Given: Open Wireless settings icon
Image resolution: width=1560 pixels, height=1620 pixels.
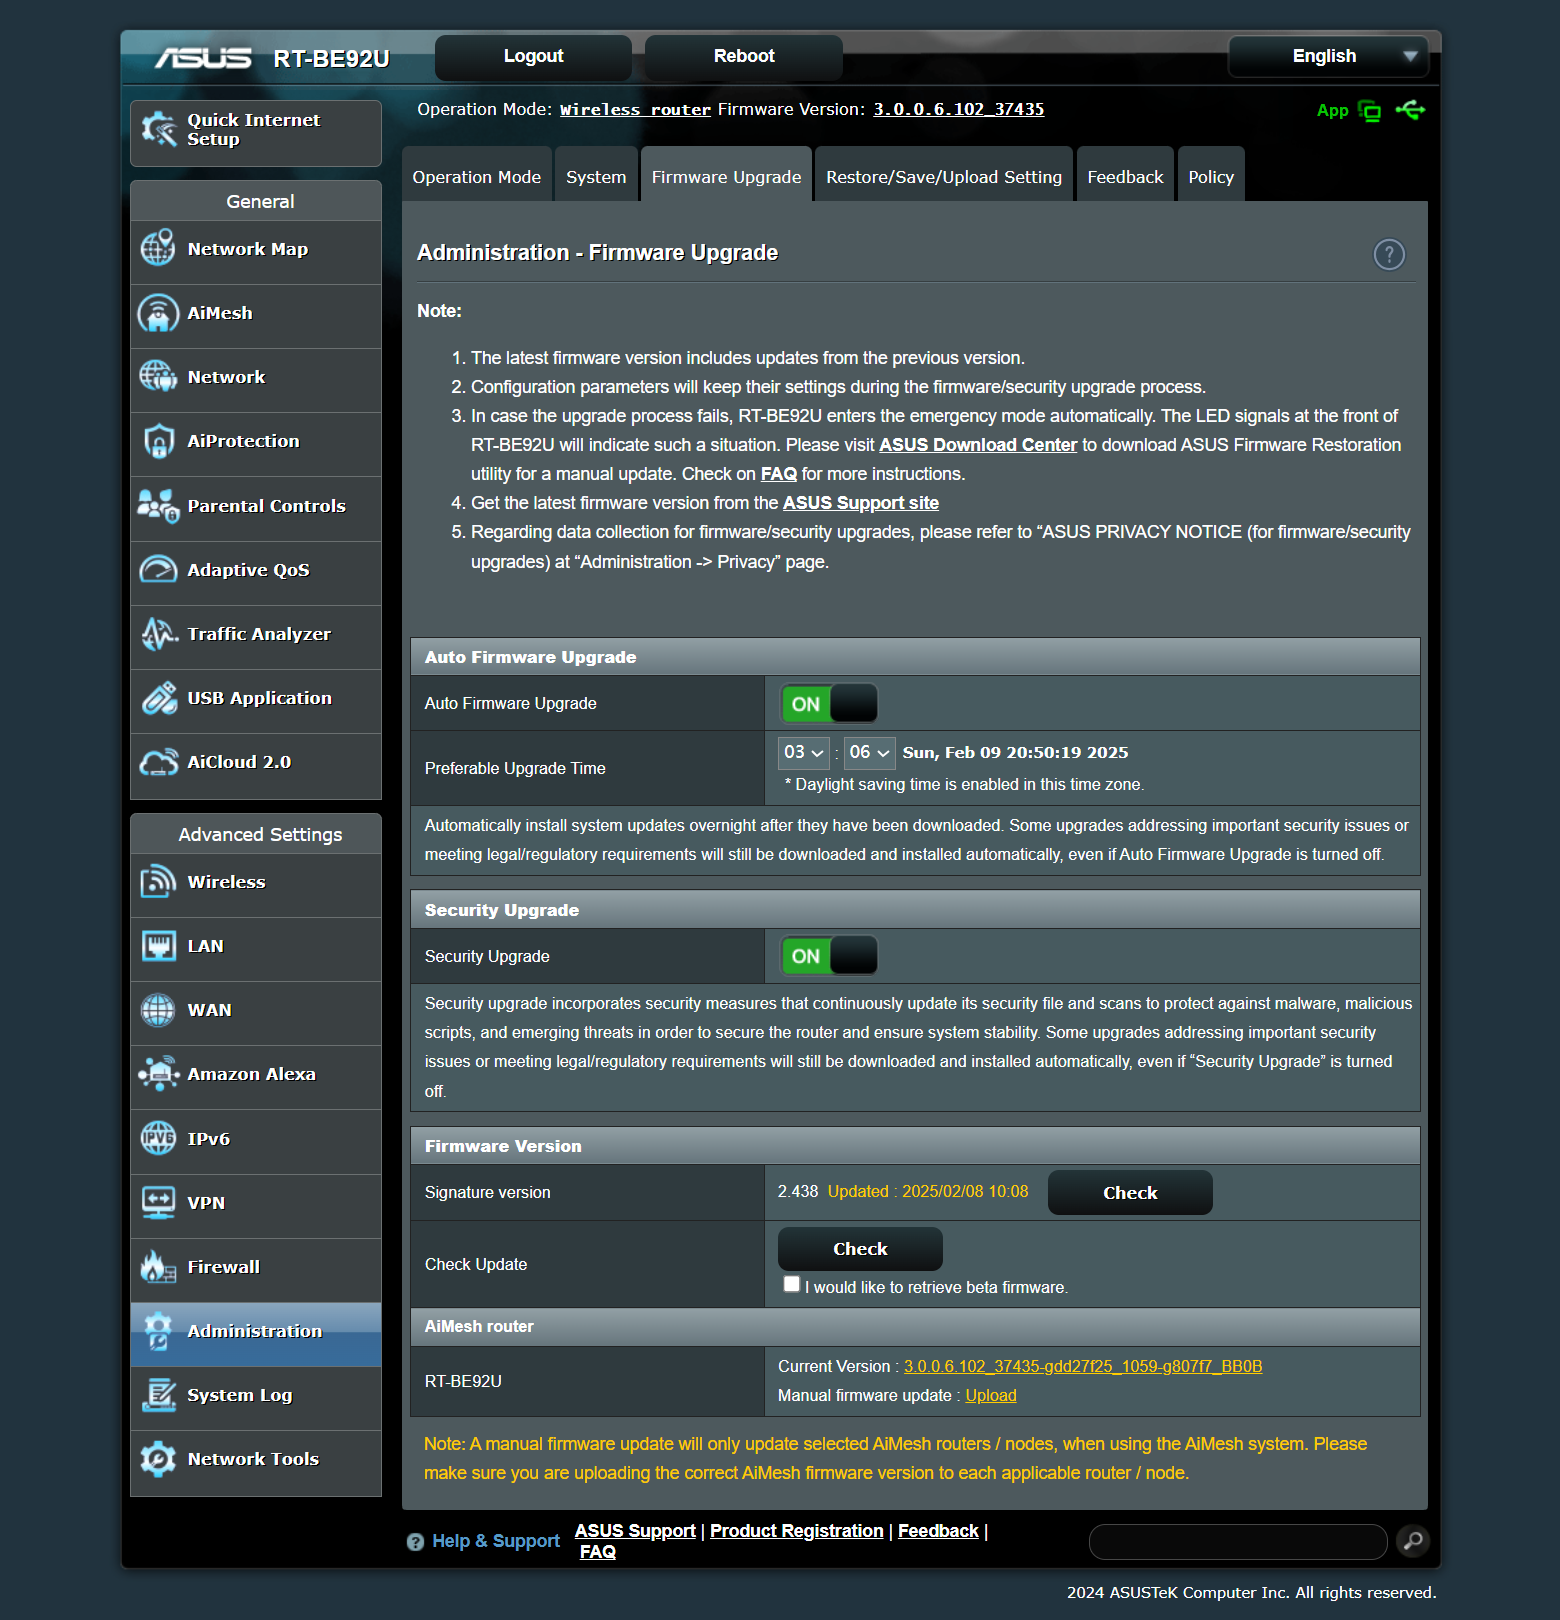Looking at the screenshot, I should [x=158, y=882].
